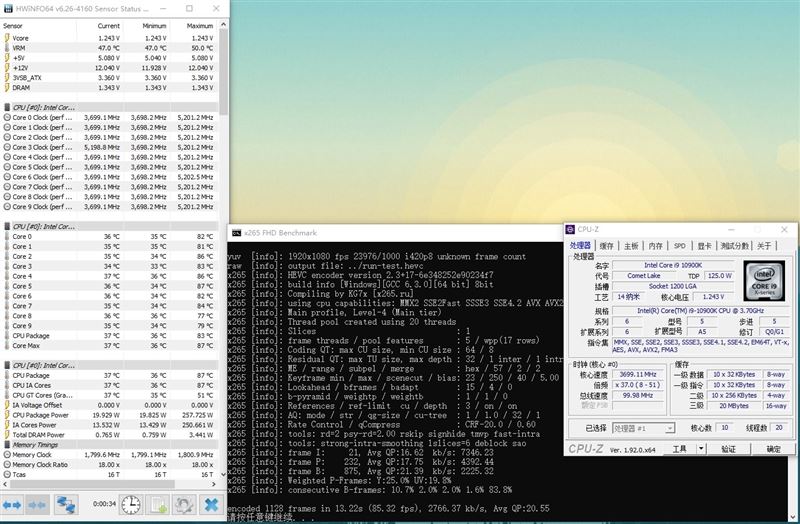This screenshot has height=524, width=800.
Task: Open the SPD tab in CPU-Z
Action: click(x=680, y=246)
